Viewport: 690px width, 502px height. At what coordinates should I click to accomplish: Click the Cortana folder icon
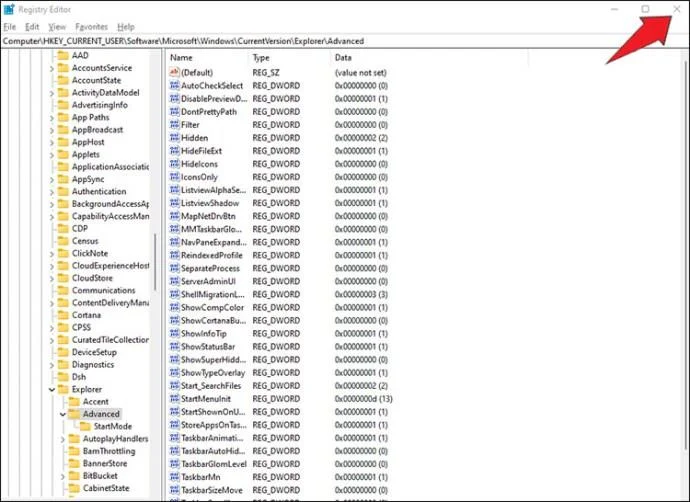63,315
